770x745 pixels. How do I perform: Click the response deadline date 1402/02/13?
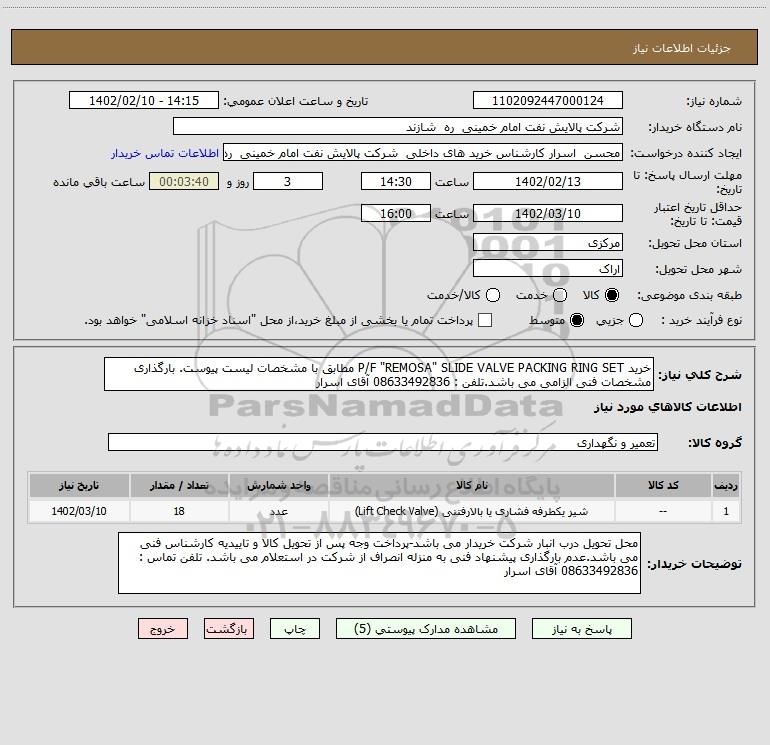click(x=548, y=182)
